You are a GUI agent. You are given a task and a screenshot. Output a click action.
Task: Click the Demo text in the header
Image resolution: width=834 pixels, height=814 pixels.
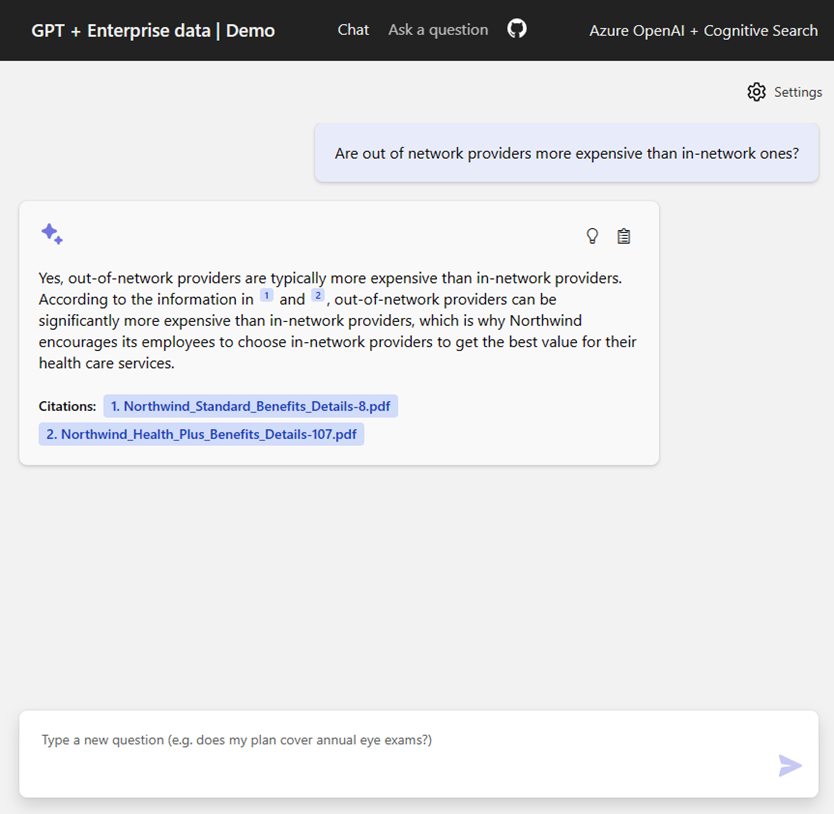coord(250,30)
